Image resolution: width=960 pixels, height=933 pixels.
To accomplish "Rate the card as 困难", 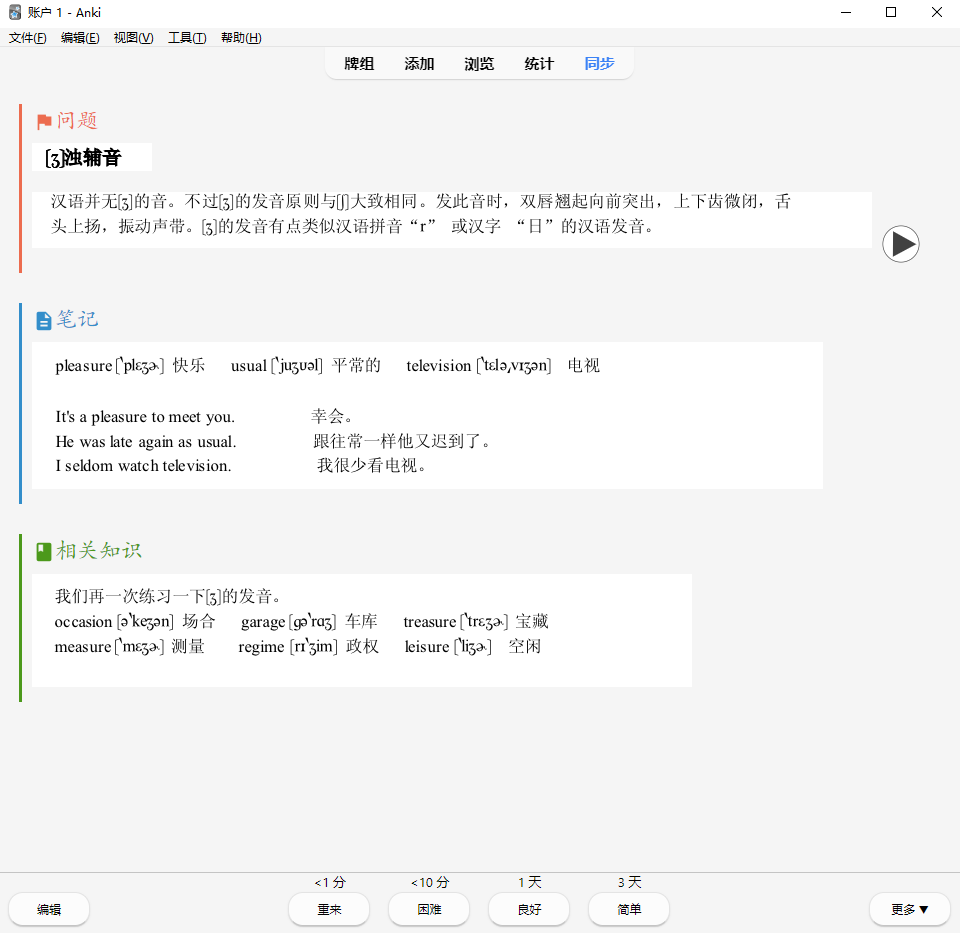I will pyautogui.click(x=429, y=909).
